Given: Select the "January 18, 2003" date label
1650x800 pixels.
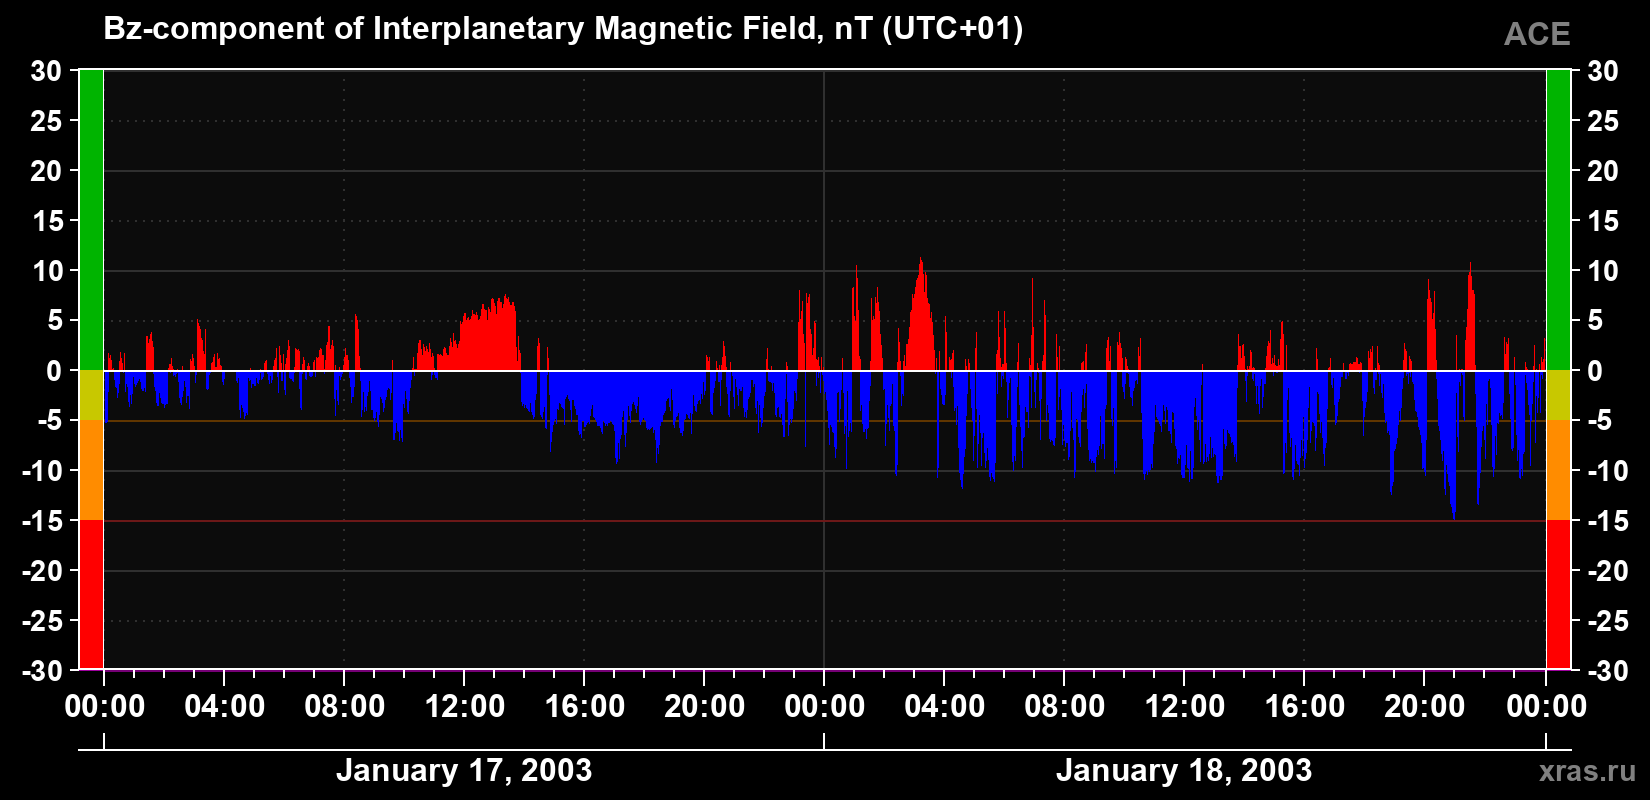Looking at the screenshot, I should [x=1184, y=770].
